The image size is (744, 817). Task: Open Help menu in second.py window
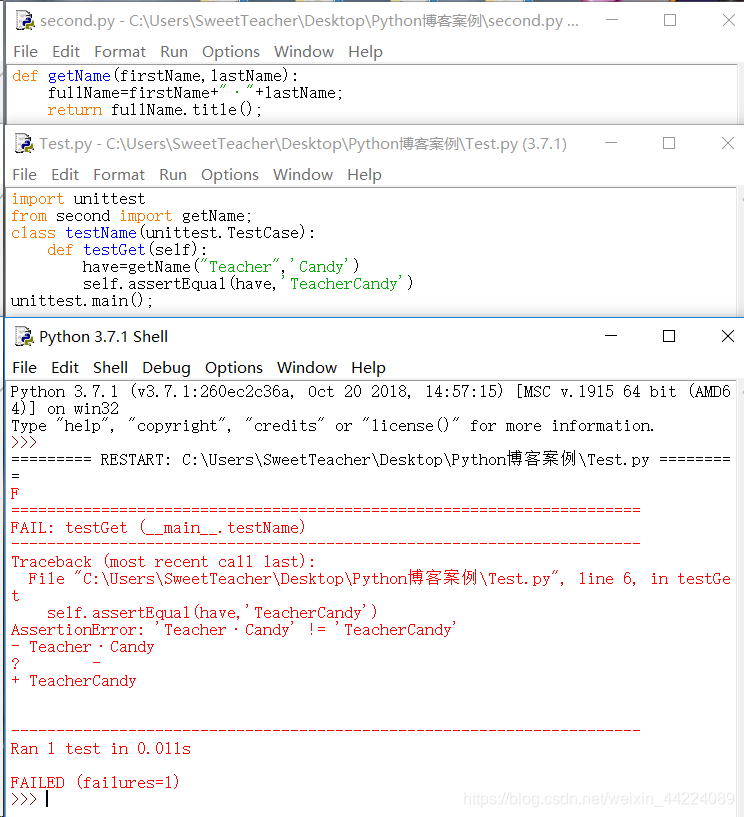coord(365,52)
